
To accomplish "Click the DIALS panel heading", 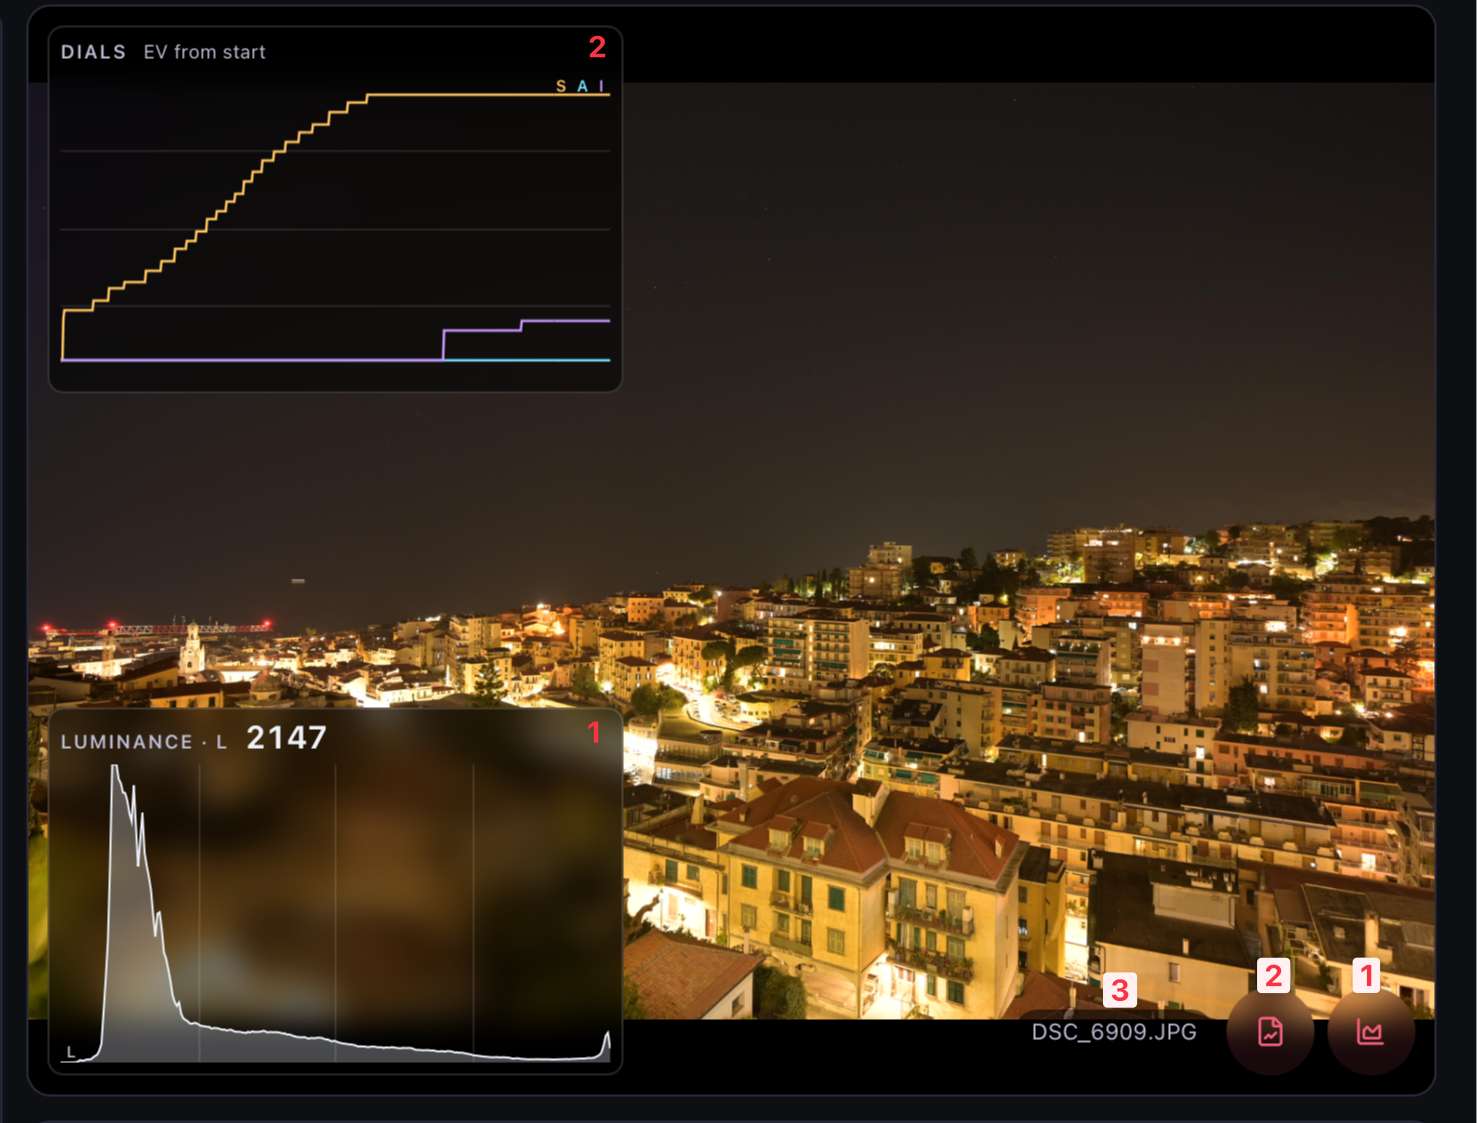I will 93,52.
